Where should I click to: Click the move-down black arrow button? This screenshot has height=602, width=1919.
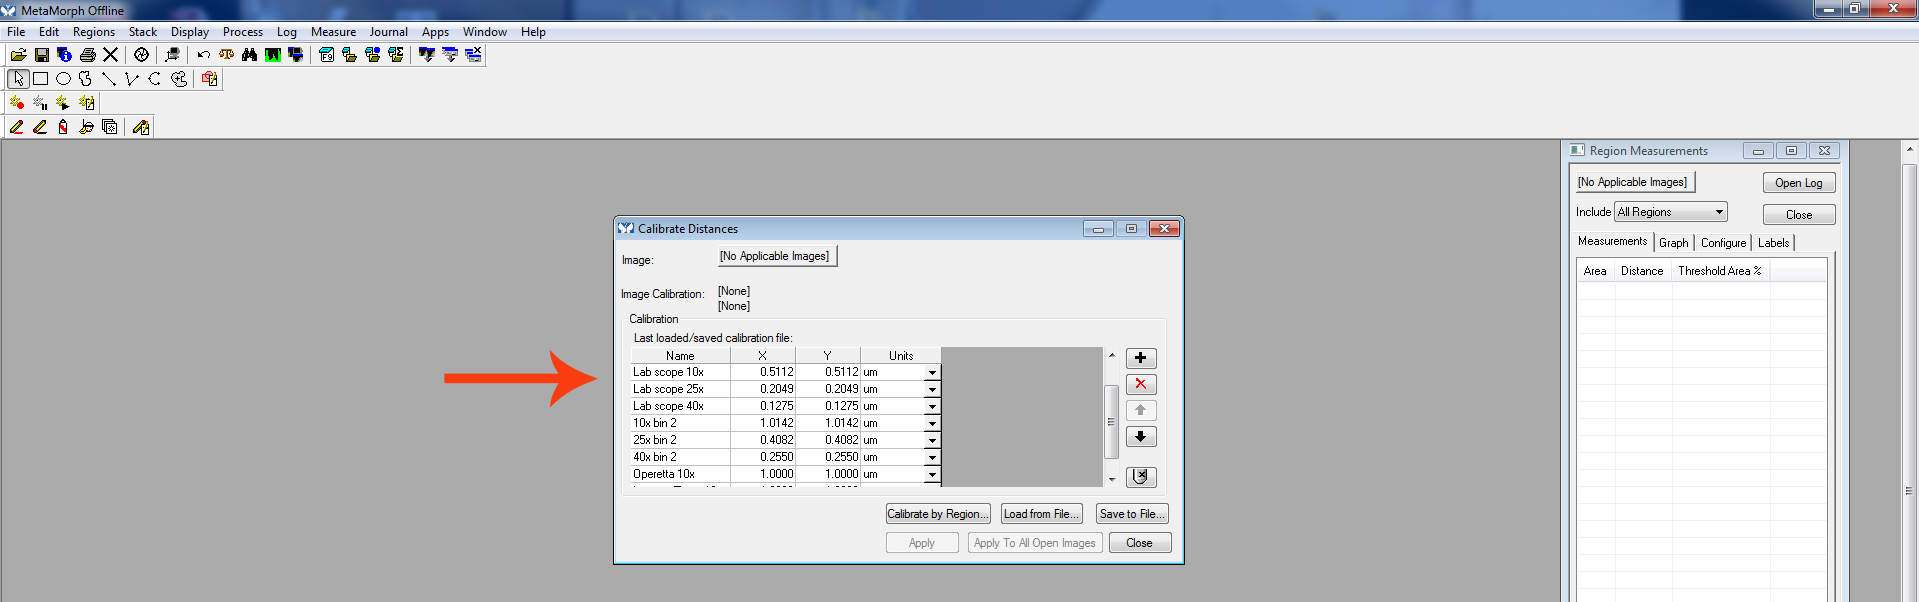[x=1141, y=437]
